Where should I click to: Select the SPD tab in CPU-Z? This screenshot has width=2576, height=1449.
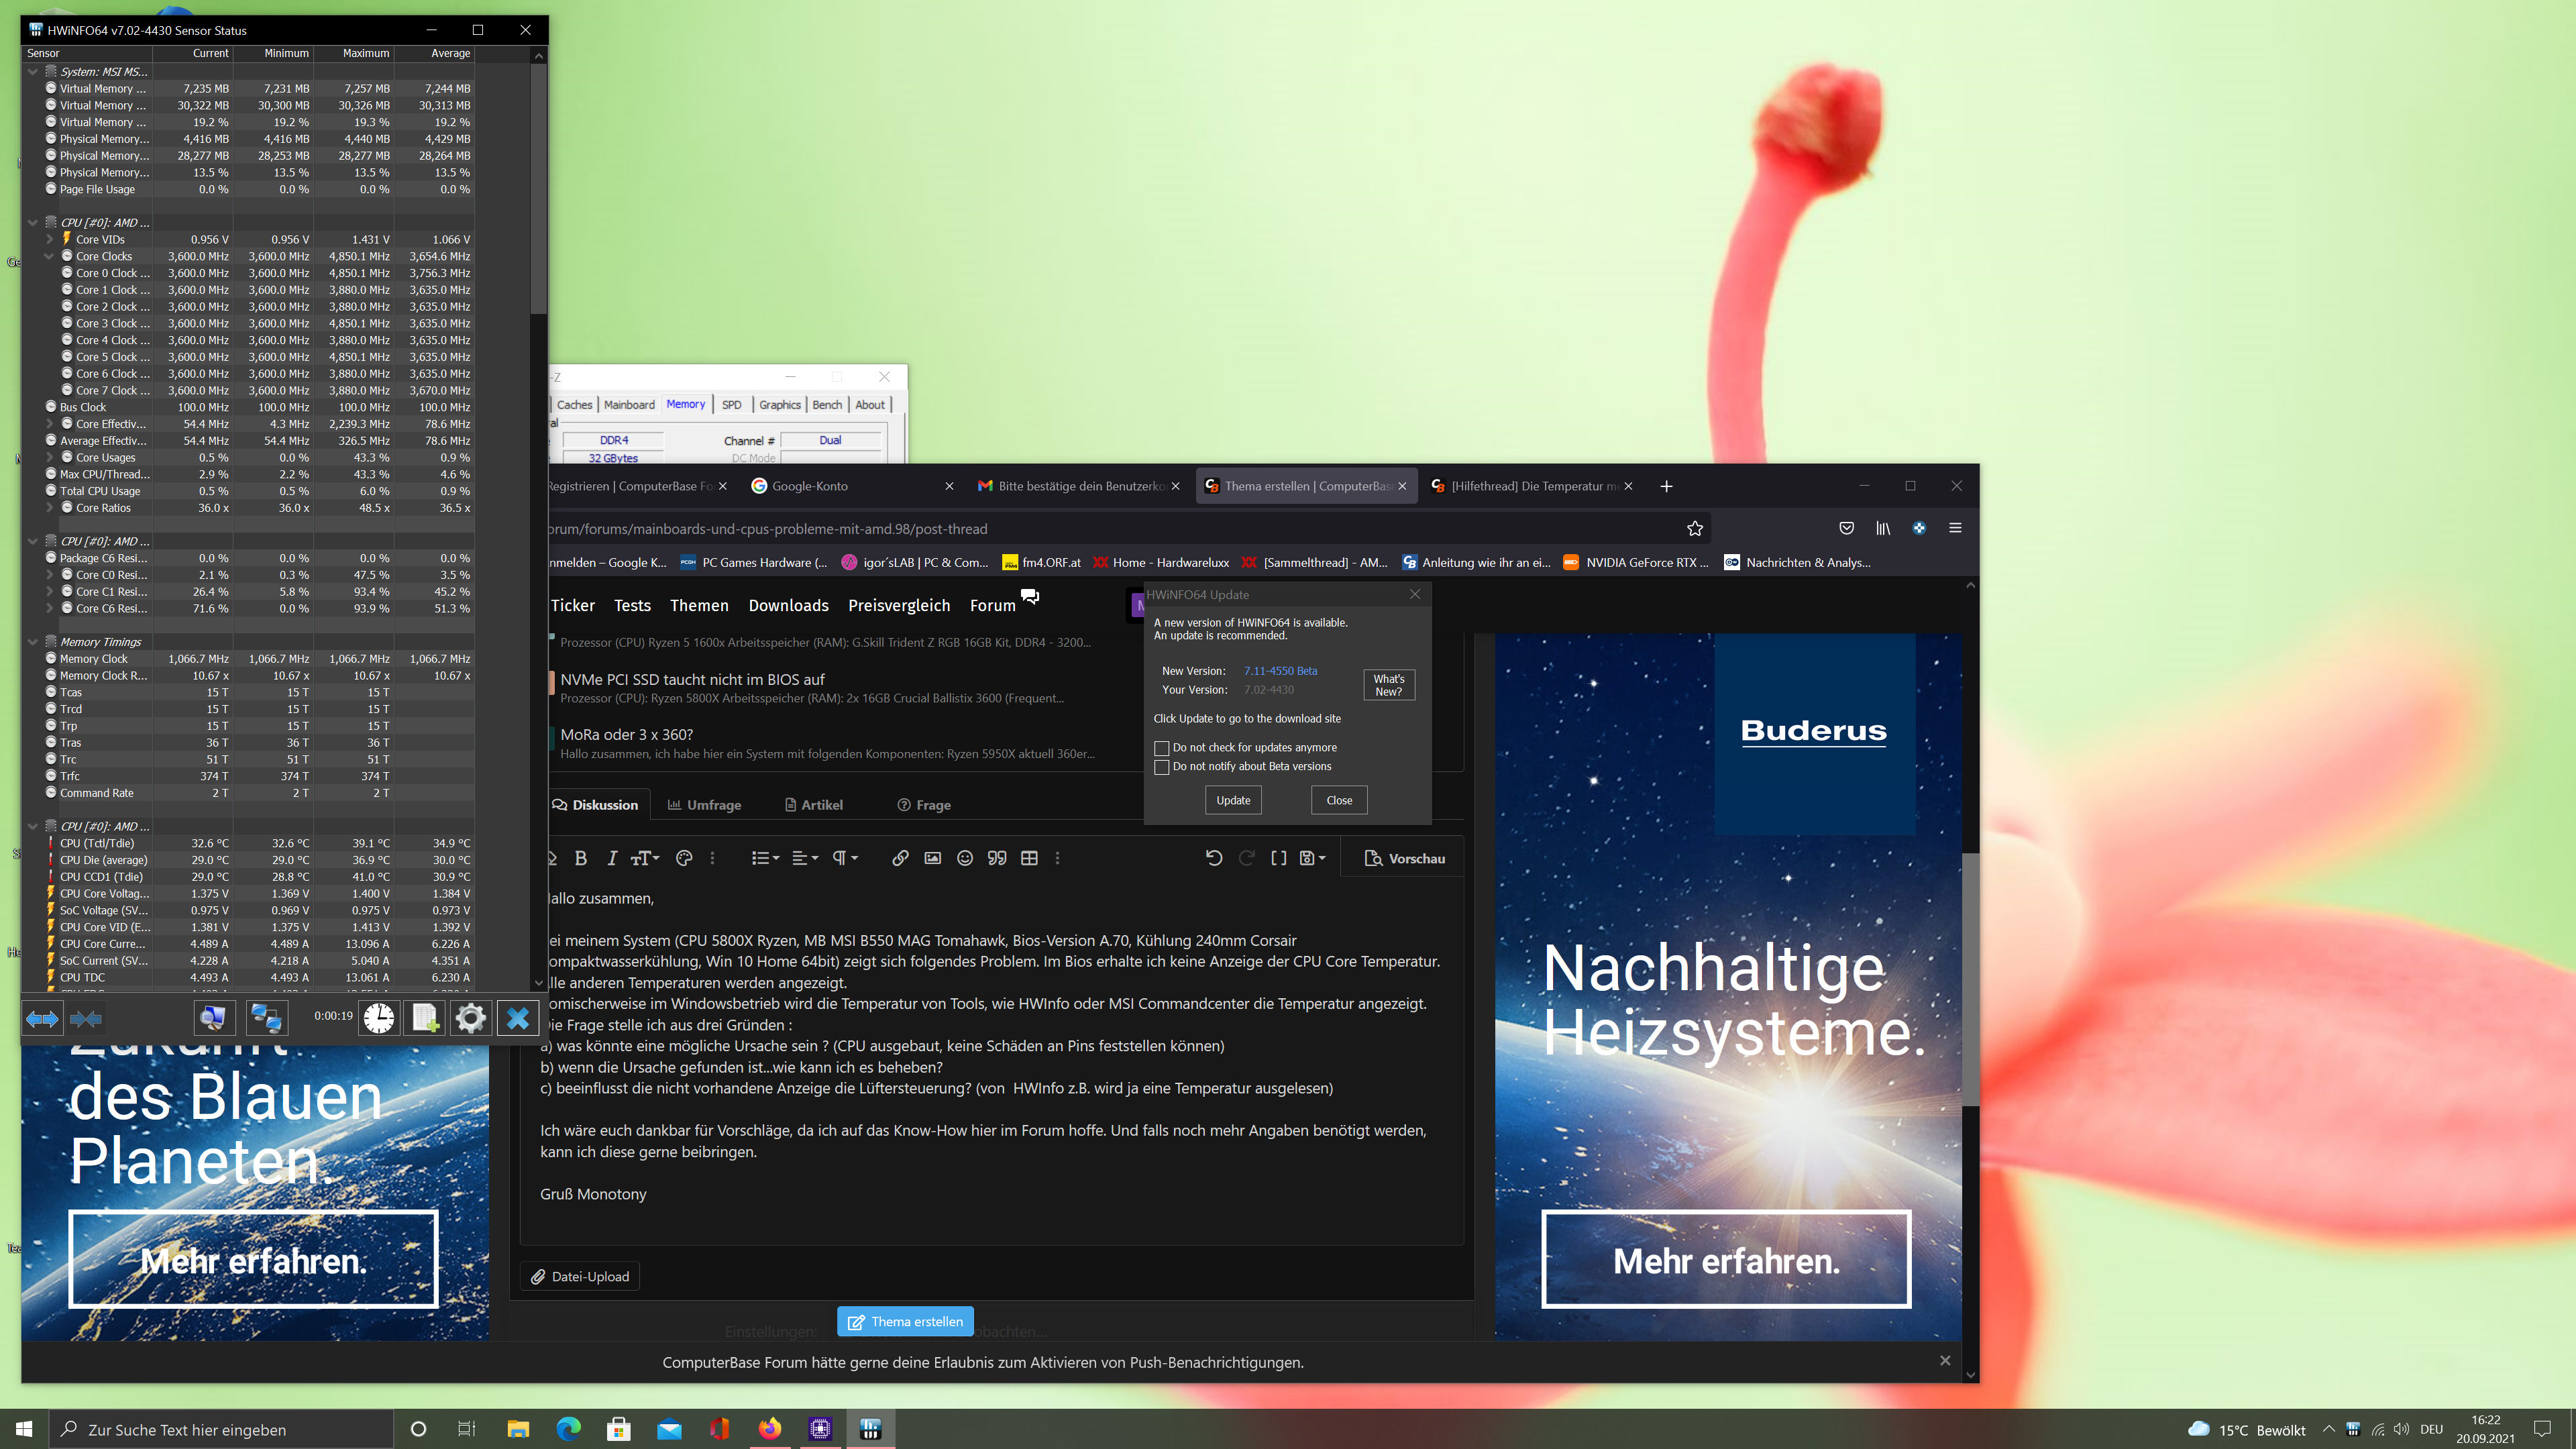pyautogui.click(x=732, y=405)
